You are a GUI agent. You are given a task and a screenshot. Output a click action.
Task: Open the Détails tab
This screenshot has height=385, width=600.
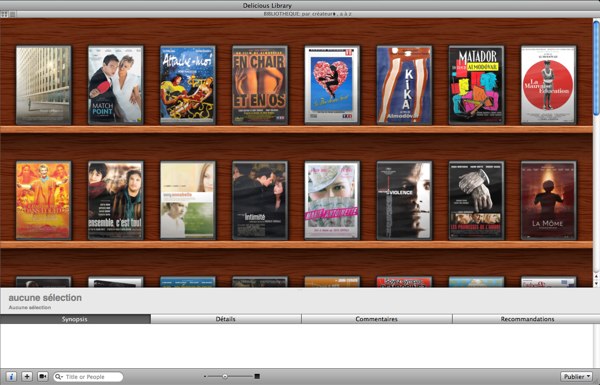coord(226,319)
